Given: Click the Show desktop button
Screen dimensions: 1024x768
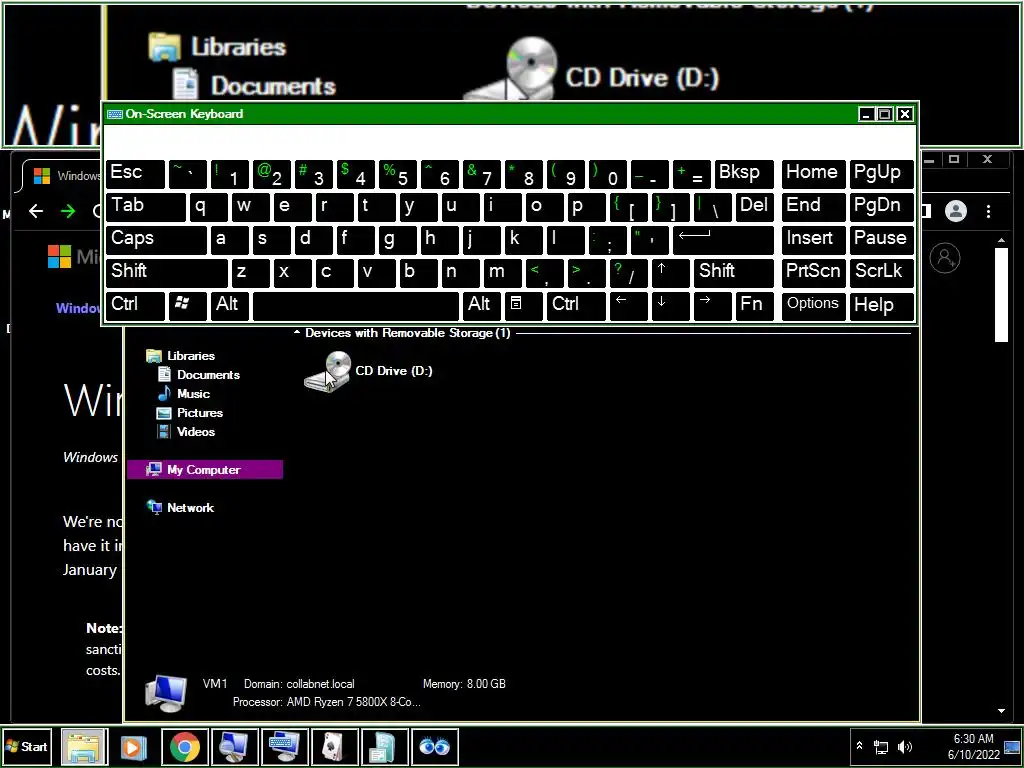Looking at the screenshot, I should pyautogui.click(x=1012, y=746).
